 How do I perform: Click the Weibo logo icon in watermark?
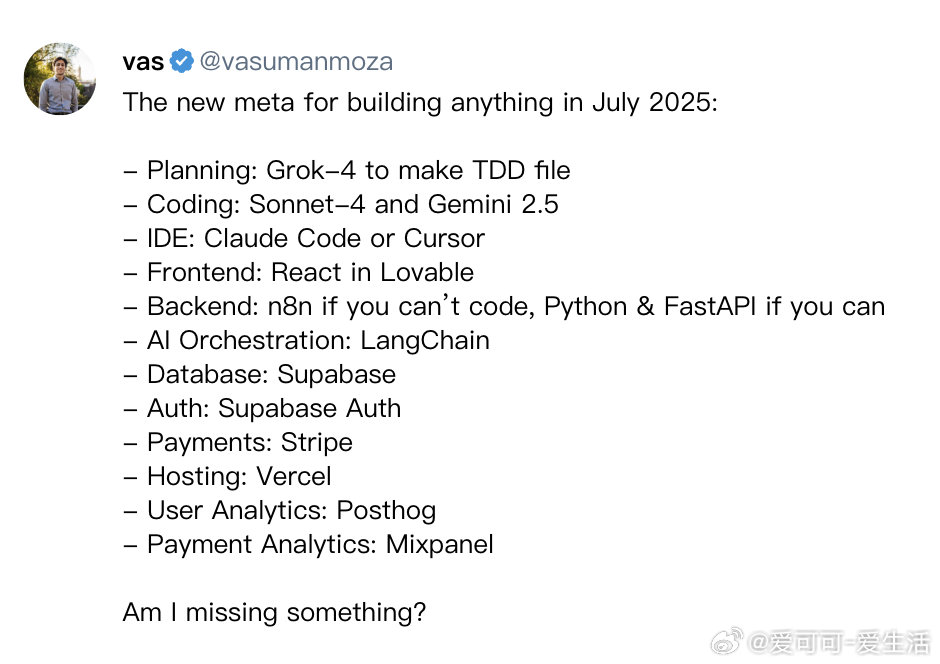point(727,642)
